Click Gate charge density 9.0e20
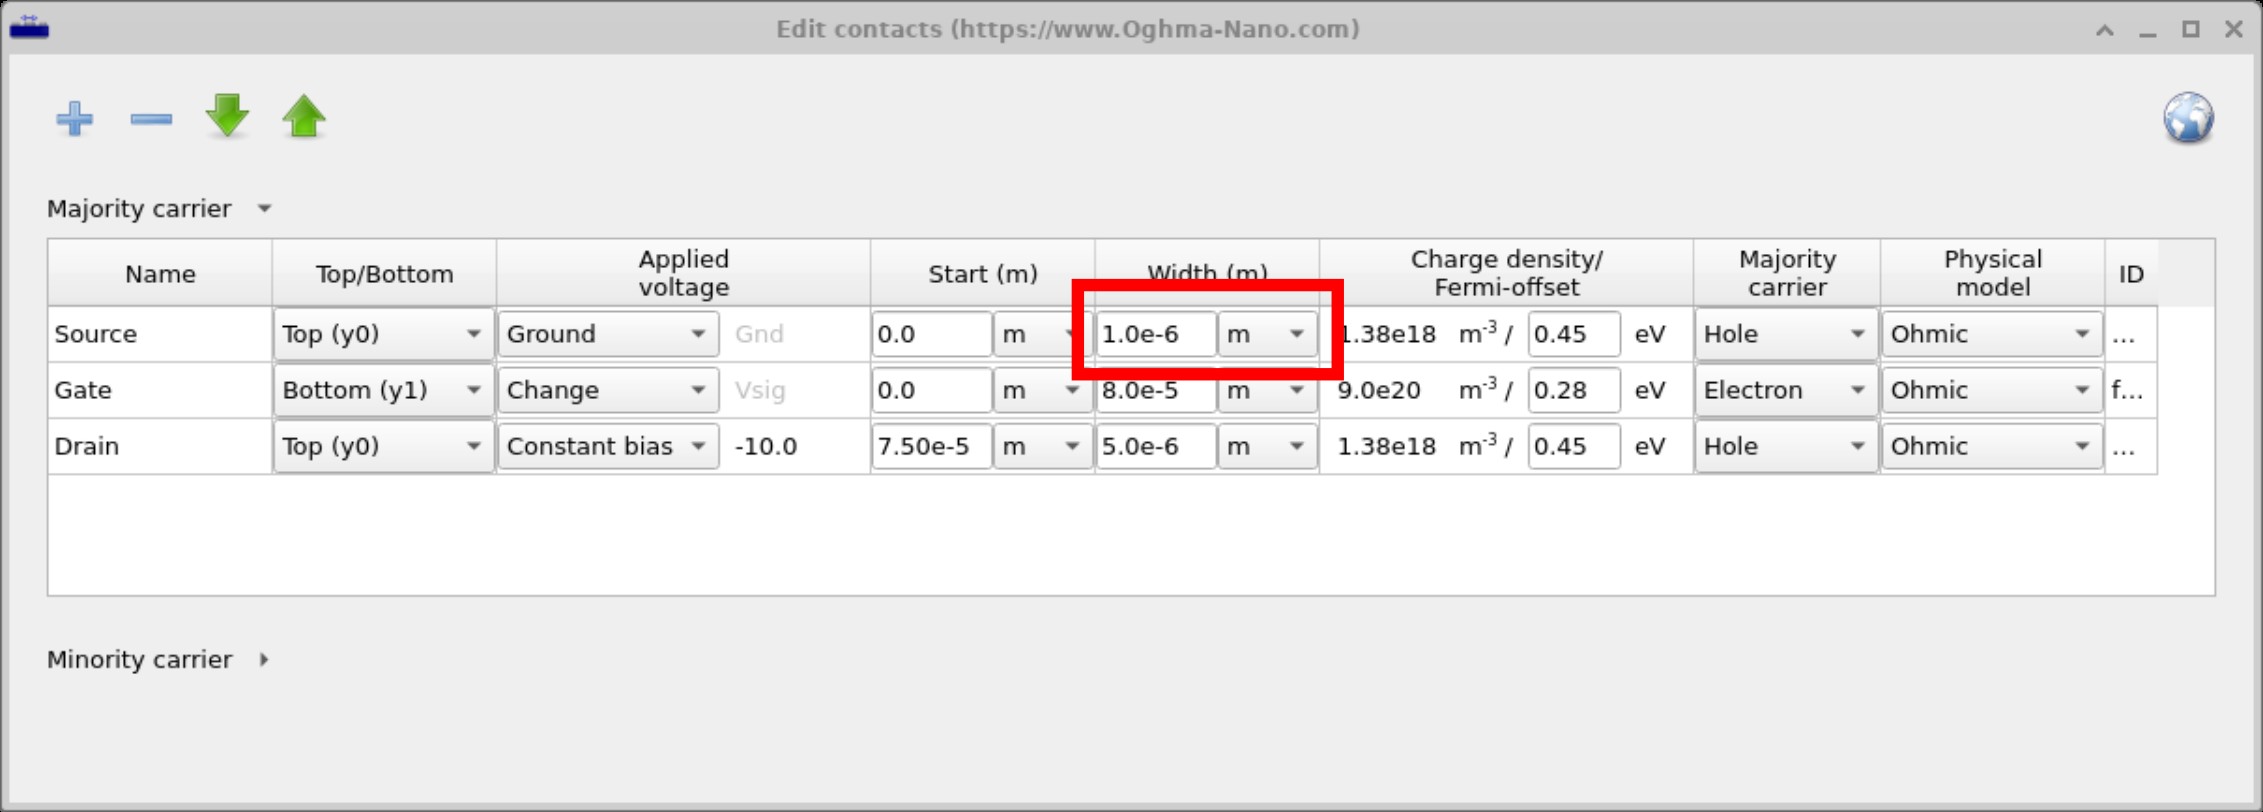This screenshot has height=812, width=2263. tap(1379, 390)
